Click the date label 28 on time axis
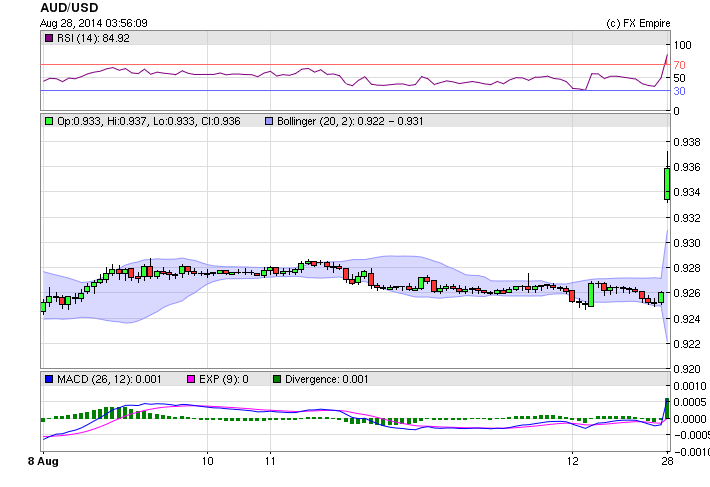Image resolution: width=710 pixels, height=487 pixels. (667, 461)
